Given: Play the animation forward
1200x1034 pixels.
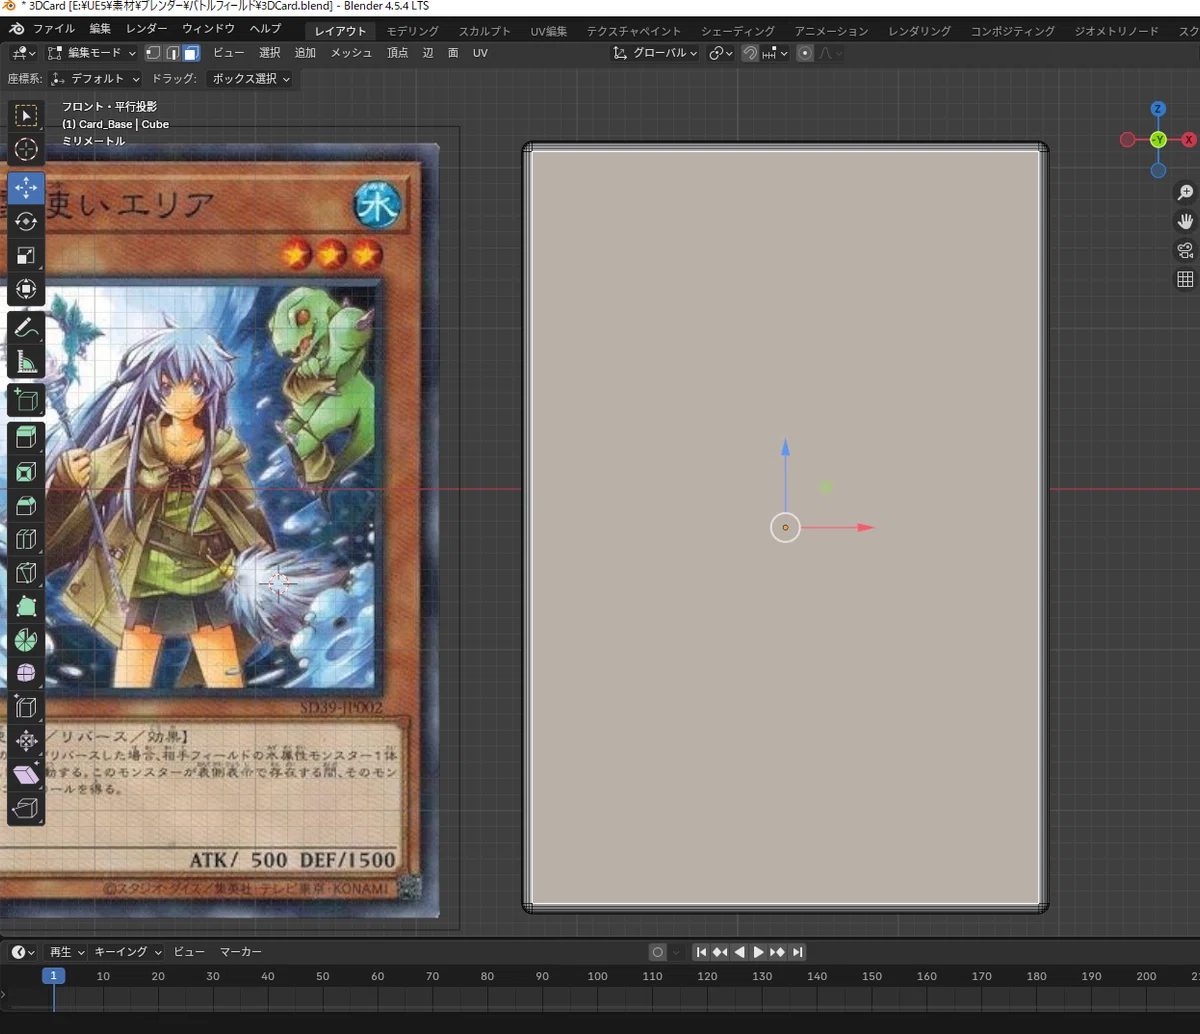Looking at the screenshot, I should (x=759, y=952).
